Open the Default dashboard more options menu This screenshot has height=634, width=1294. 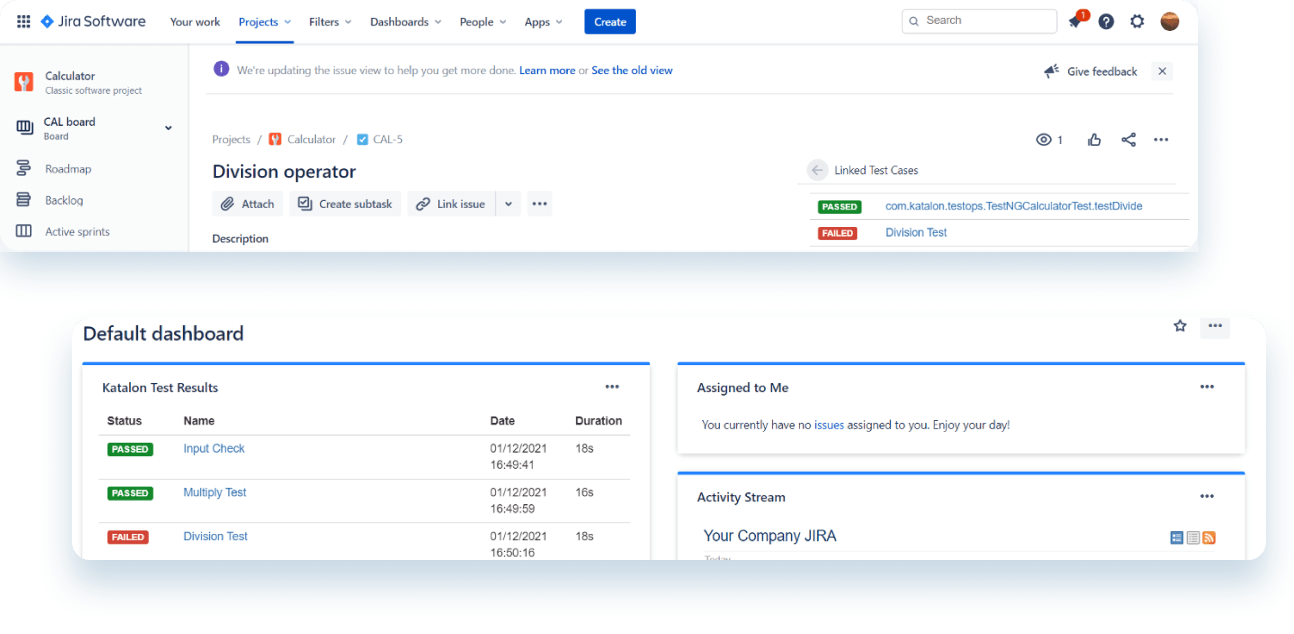coord(1215,326)
